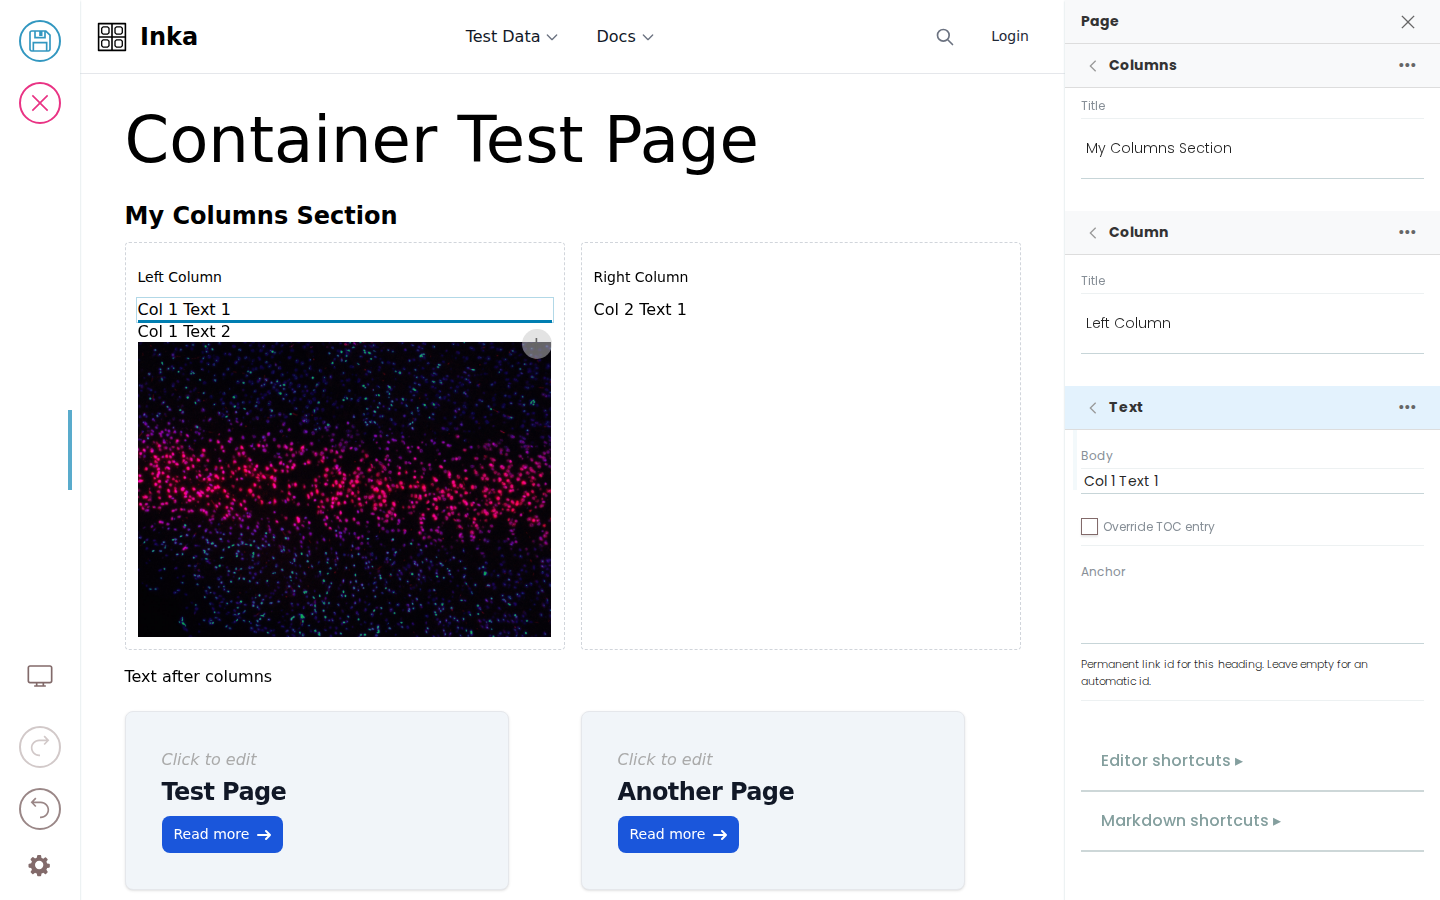Click Read more on Test Page card
1440x900 pixels.
[222, 835]
